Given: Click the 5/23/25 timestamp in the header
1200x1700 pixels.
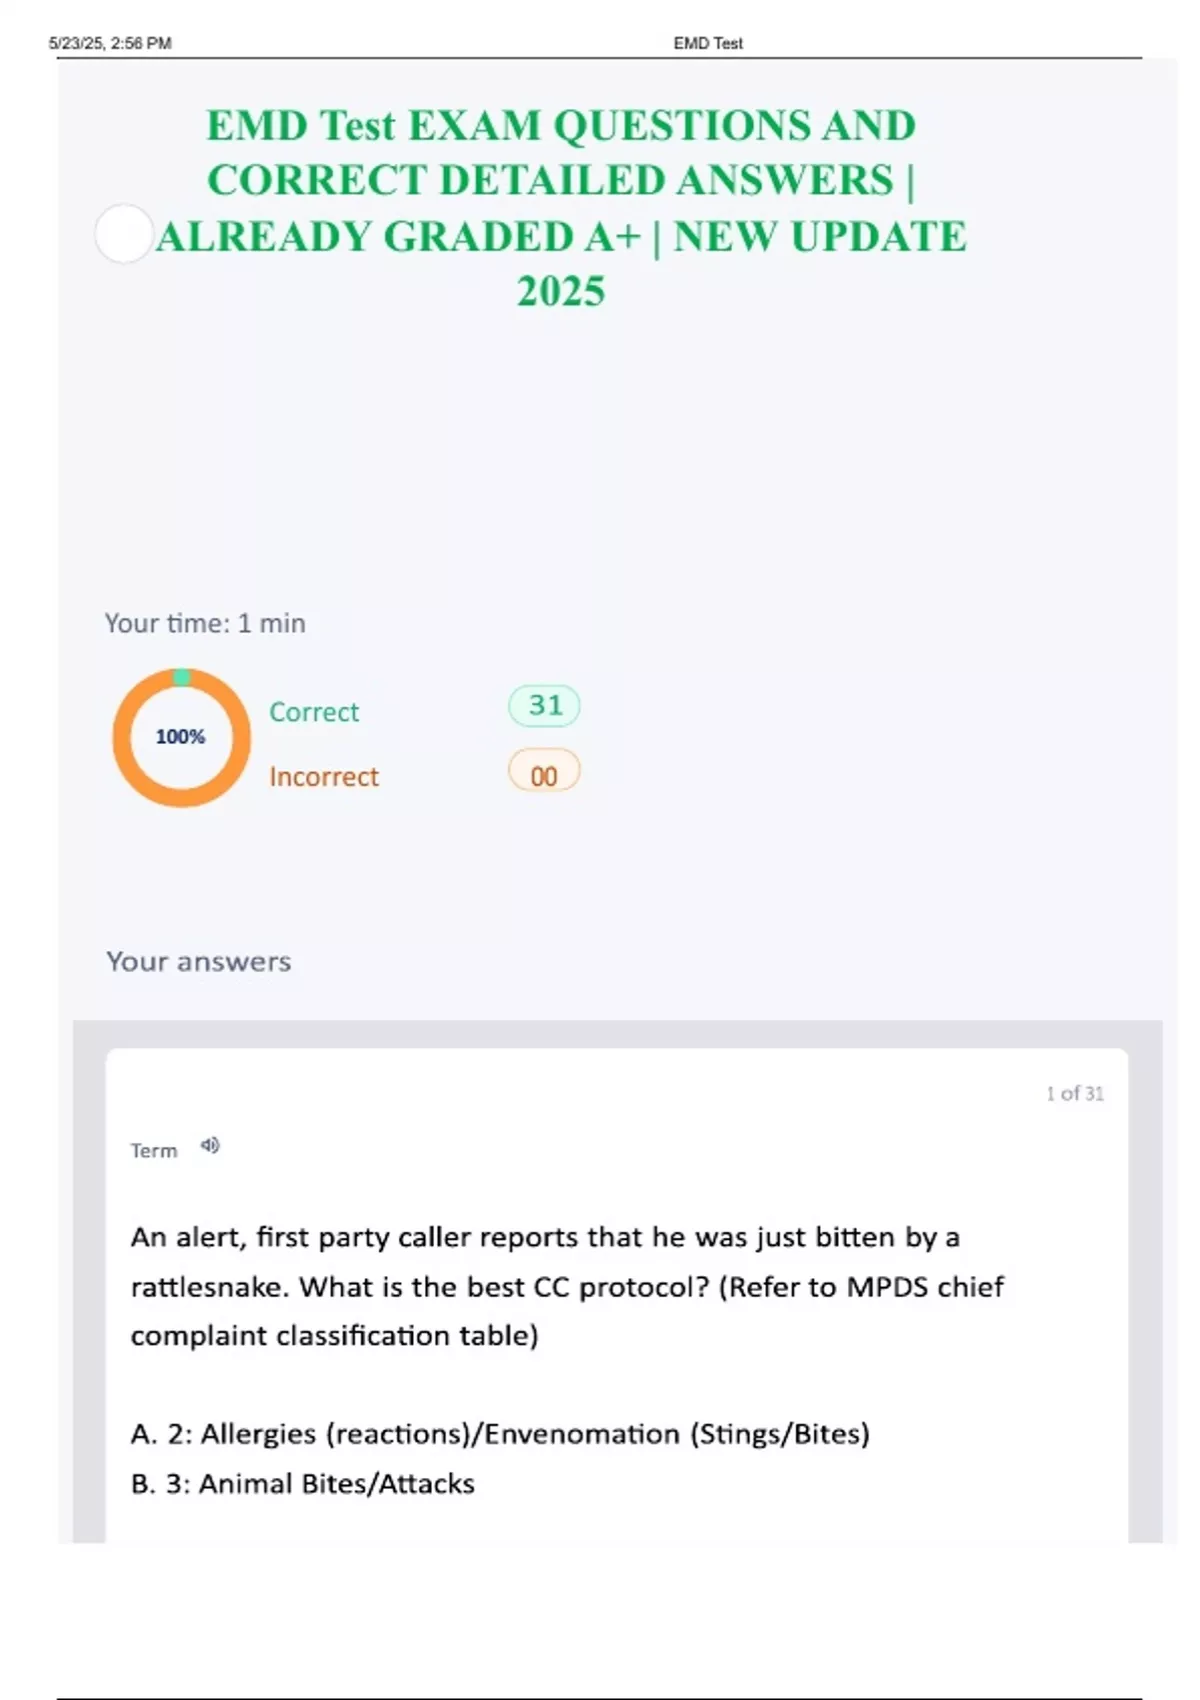Looking at the screenshot, I should [110, 43].
